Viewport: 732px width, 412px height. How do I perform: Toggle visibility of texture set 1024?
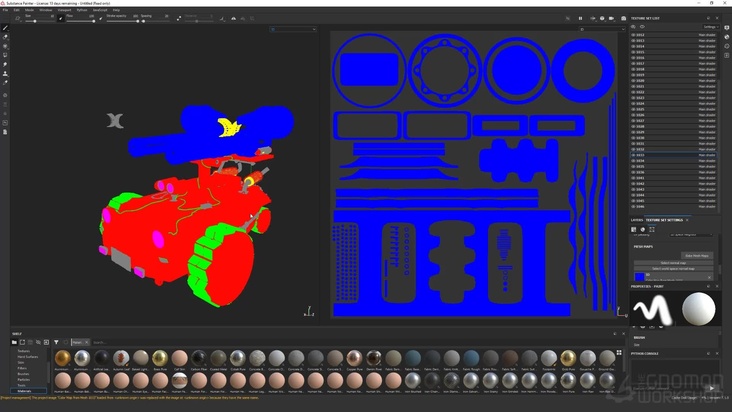633,103
